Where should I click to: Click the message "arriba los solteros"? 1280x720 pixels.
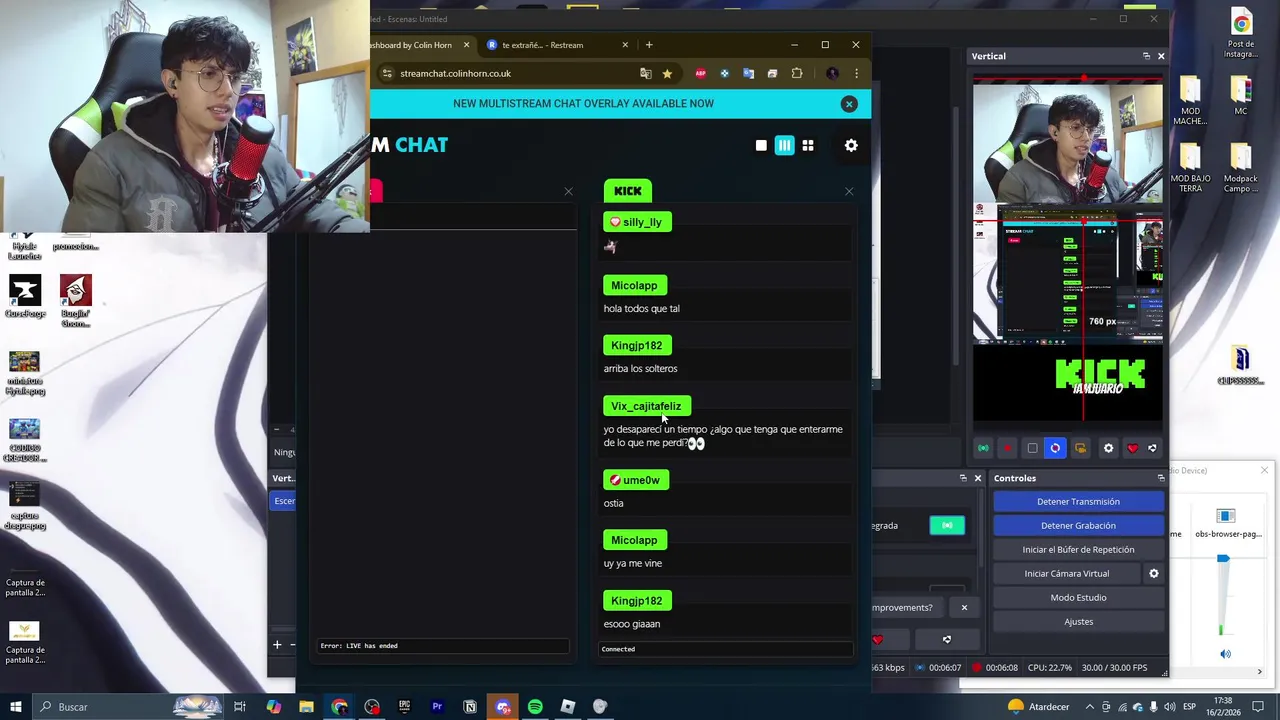pos(640,369)
